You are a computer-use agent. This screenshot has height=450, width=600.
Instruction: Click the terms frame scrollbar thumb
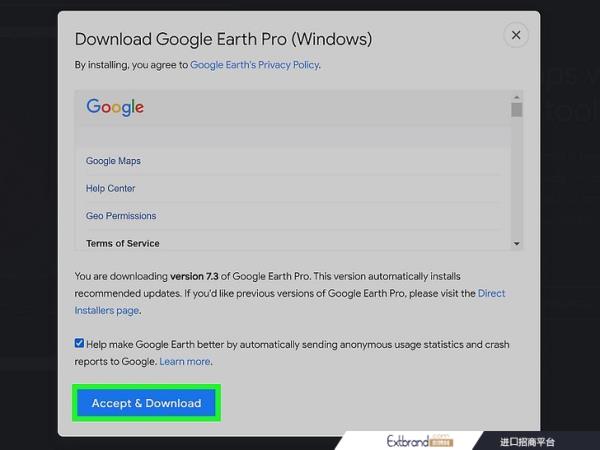click(x=517, y=110)
